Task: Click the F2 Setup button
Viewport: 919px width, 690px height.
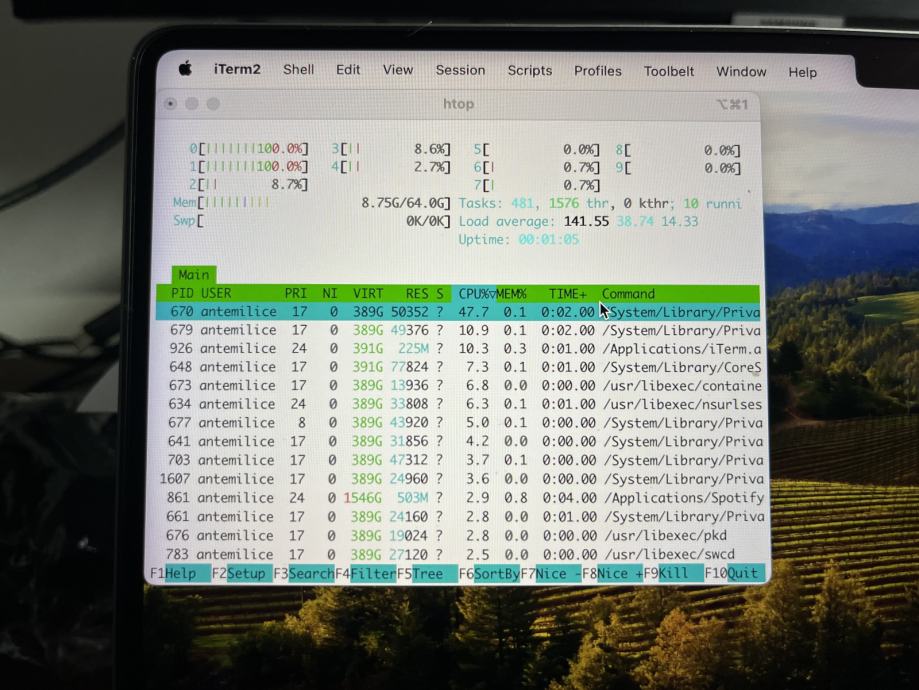Action: pos(241,573)
